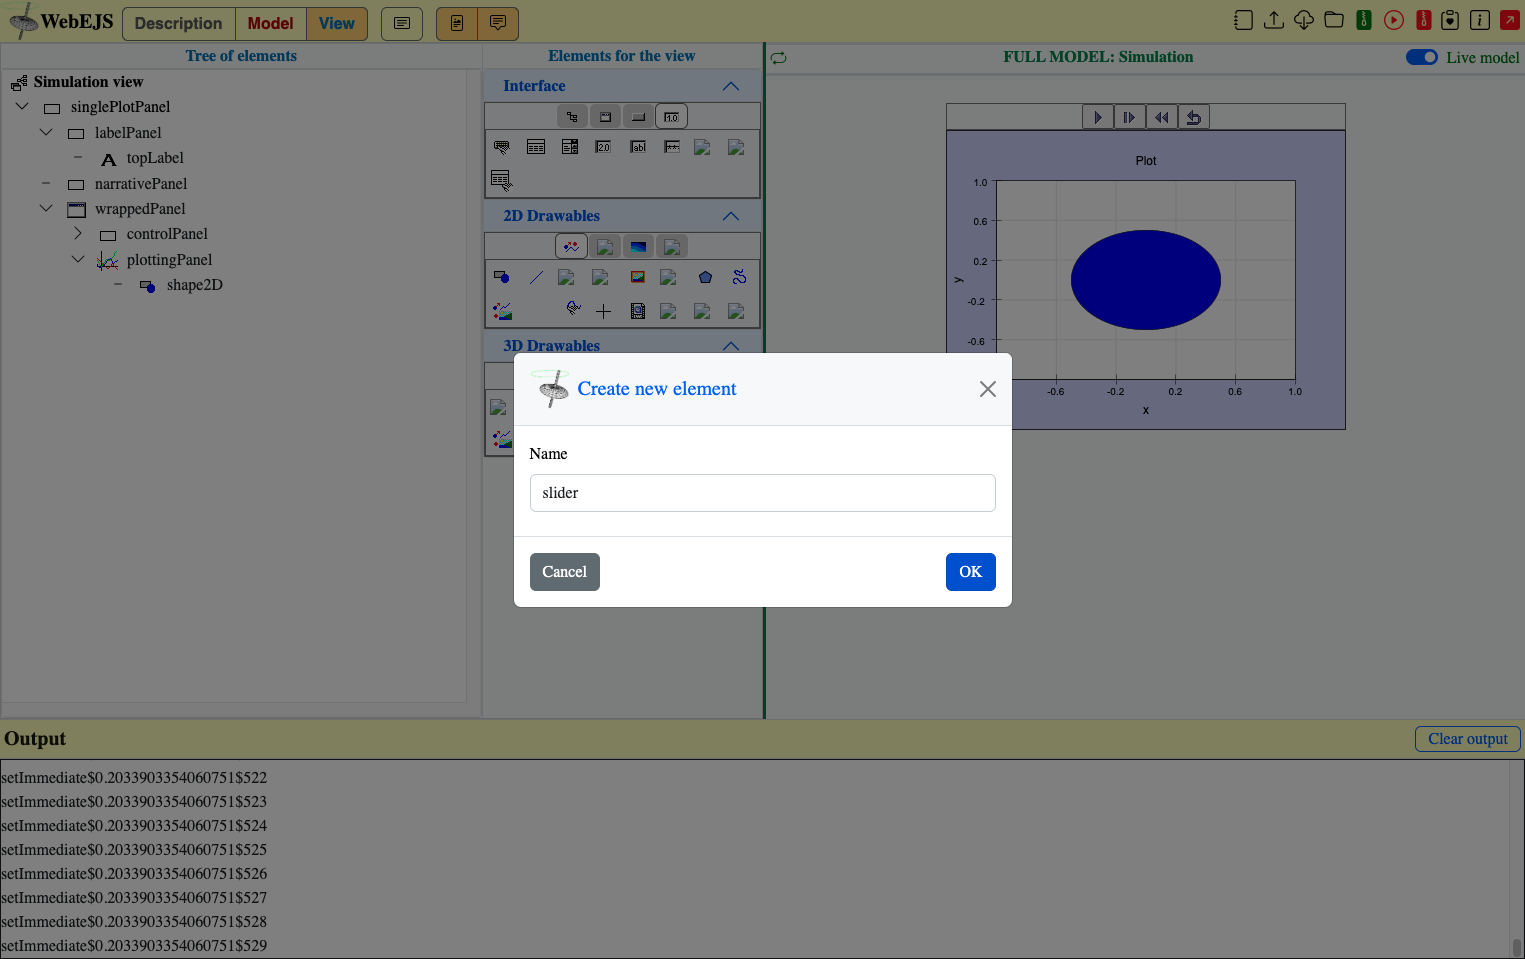Image resolution: width=1525 pixels, height=959 pixels.
Task: Collapse the labelPanel tree node
Action: tap(46, 132)
